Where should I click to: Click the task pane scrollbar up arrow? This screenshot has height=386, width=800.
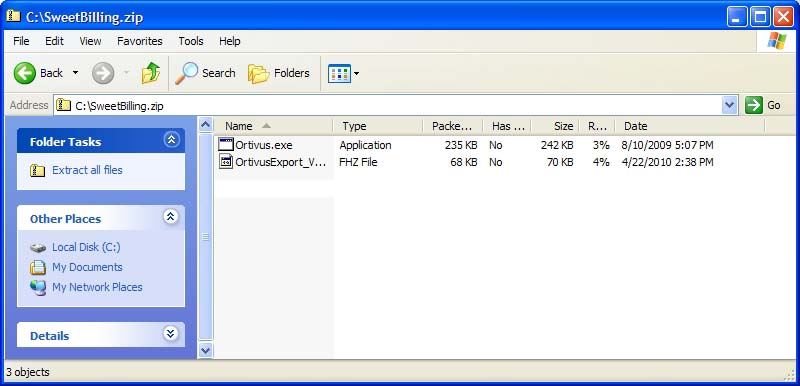[205, 125]
